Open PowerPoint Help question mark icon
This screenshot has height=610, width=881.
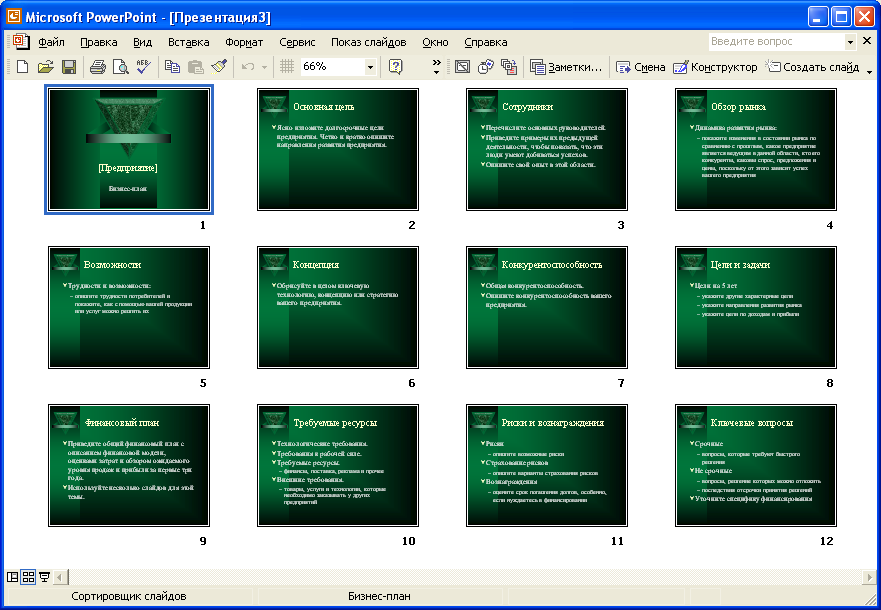(396, 67)
